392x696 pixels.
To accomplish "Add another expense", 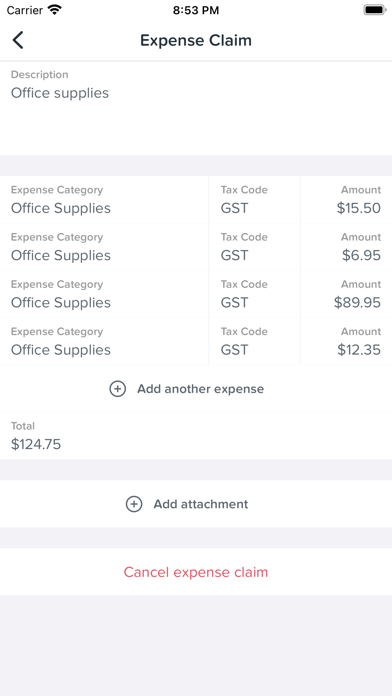I will pyautogui.click(x=196, y=389).
